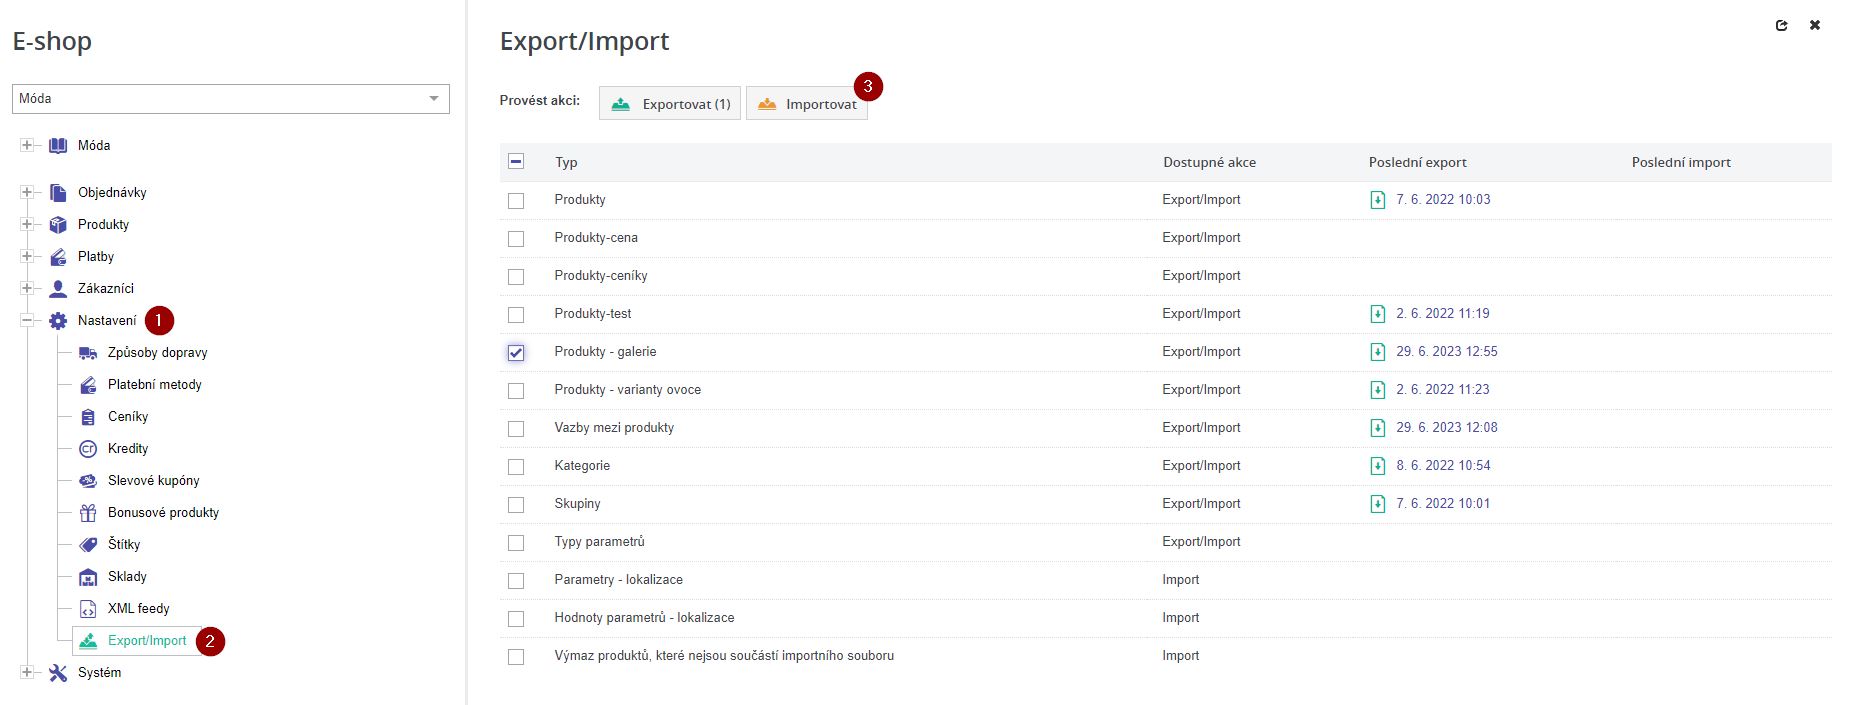
Task: Expand the Platby tree node
Action: click(27, 257)
